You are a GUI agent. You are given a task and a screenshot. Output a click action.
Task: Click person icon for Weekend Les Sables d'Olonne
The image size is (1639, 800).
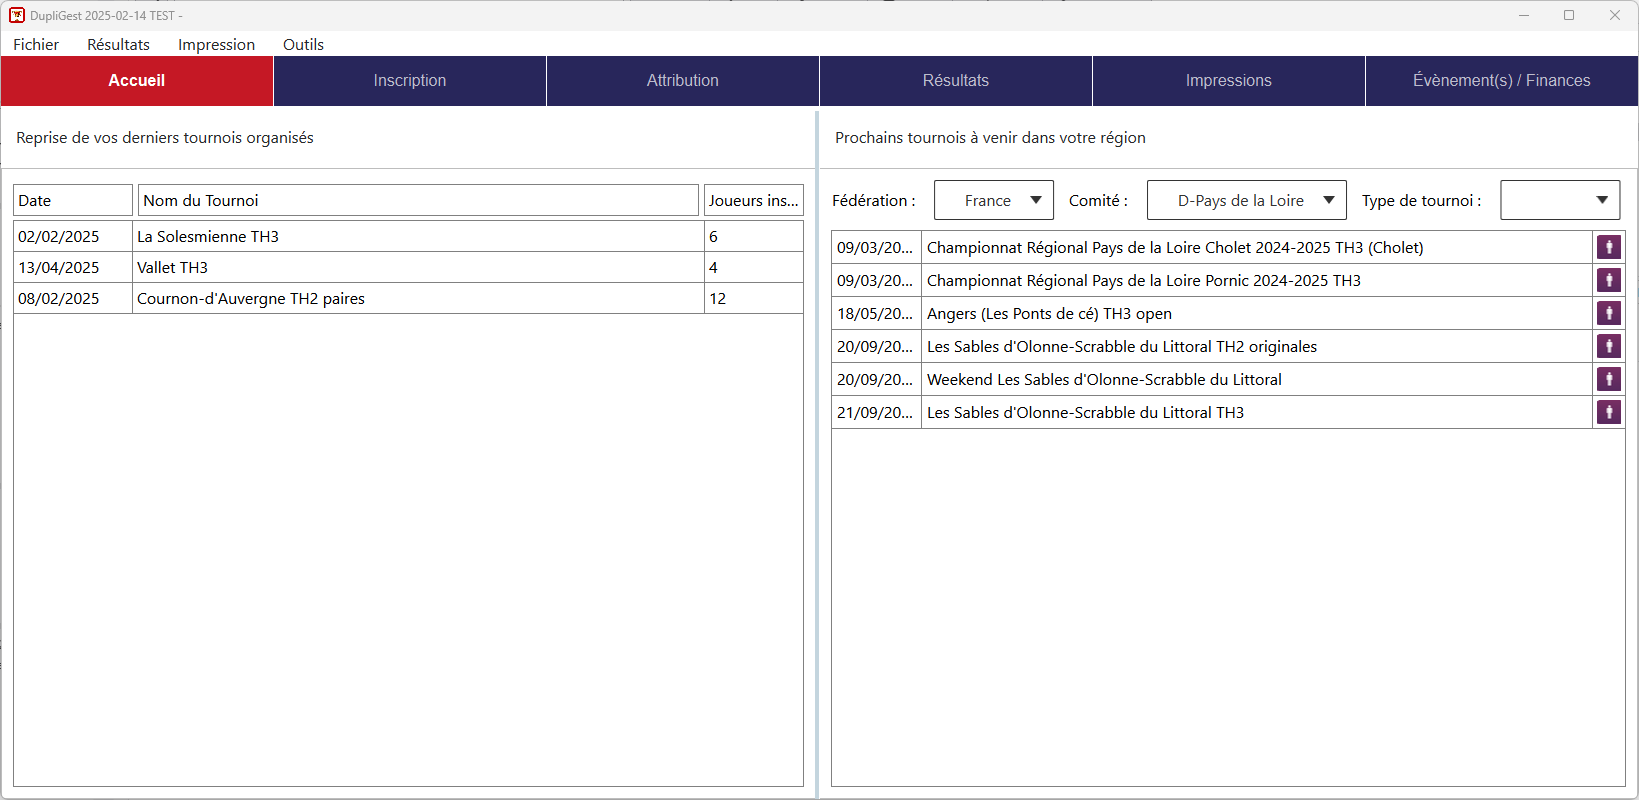[x=1608, y=379]
